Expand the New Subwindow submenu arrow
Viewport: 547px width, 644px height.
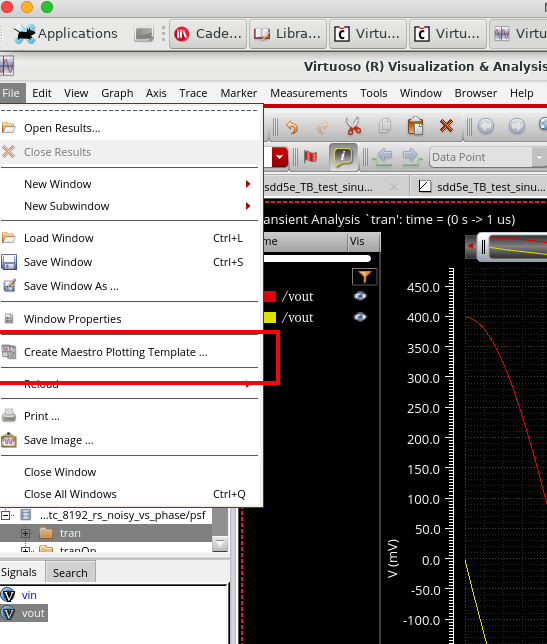click(248, 206)
